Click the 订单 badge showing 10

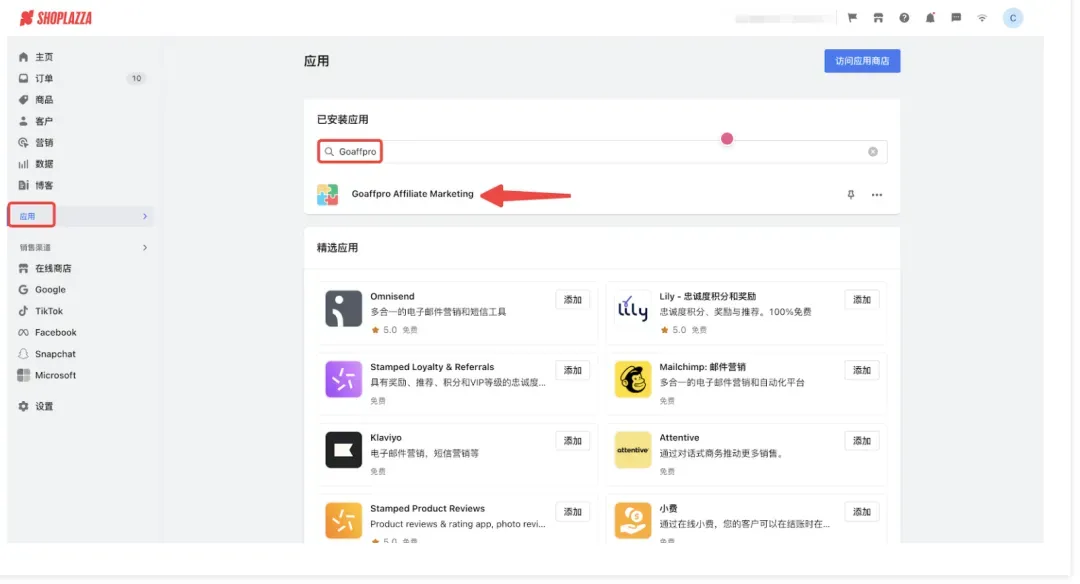tap(136, 79)
